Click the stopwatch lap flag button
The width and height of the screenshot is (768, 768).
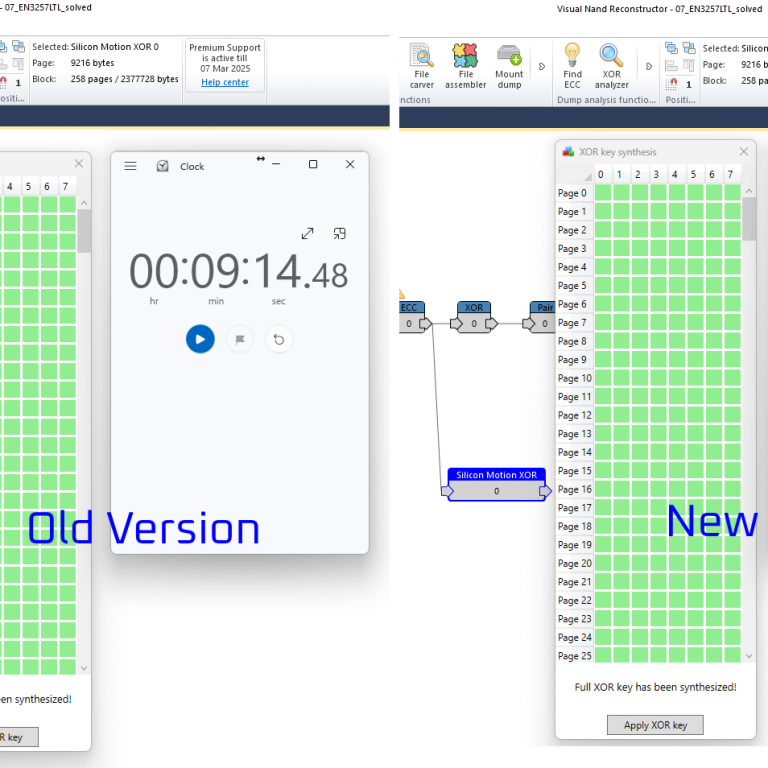pos(240,339)
